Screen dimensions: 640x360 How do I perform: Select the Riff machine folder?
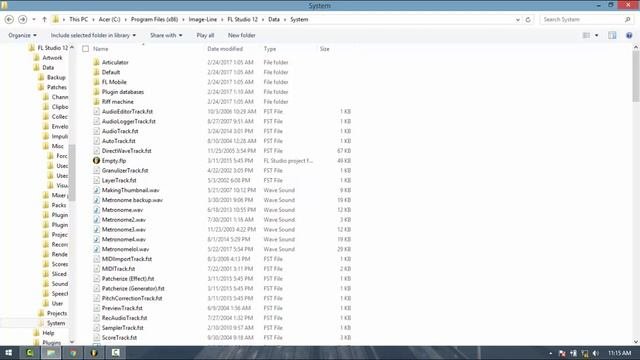118,102
